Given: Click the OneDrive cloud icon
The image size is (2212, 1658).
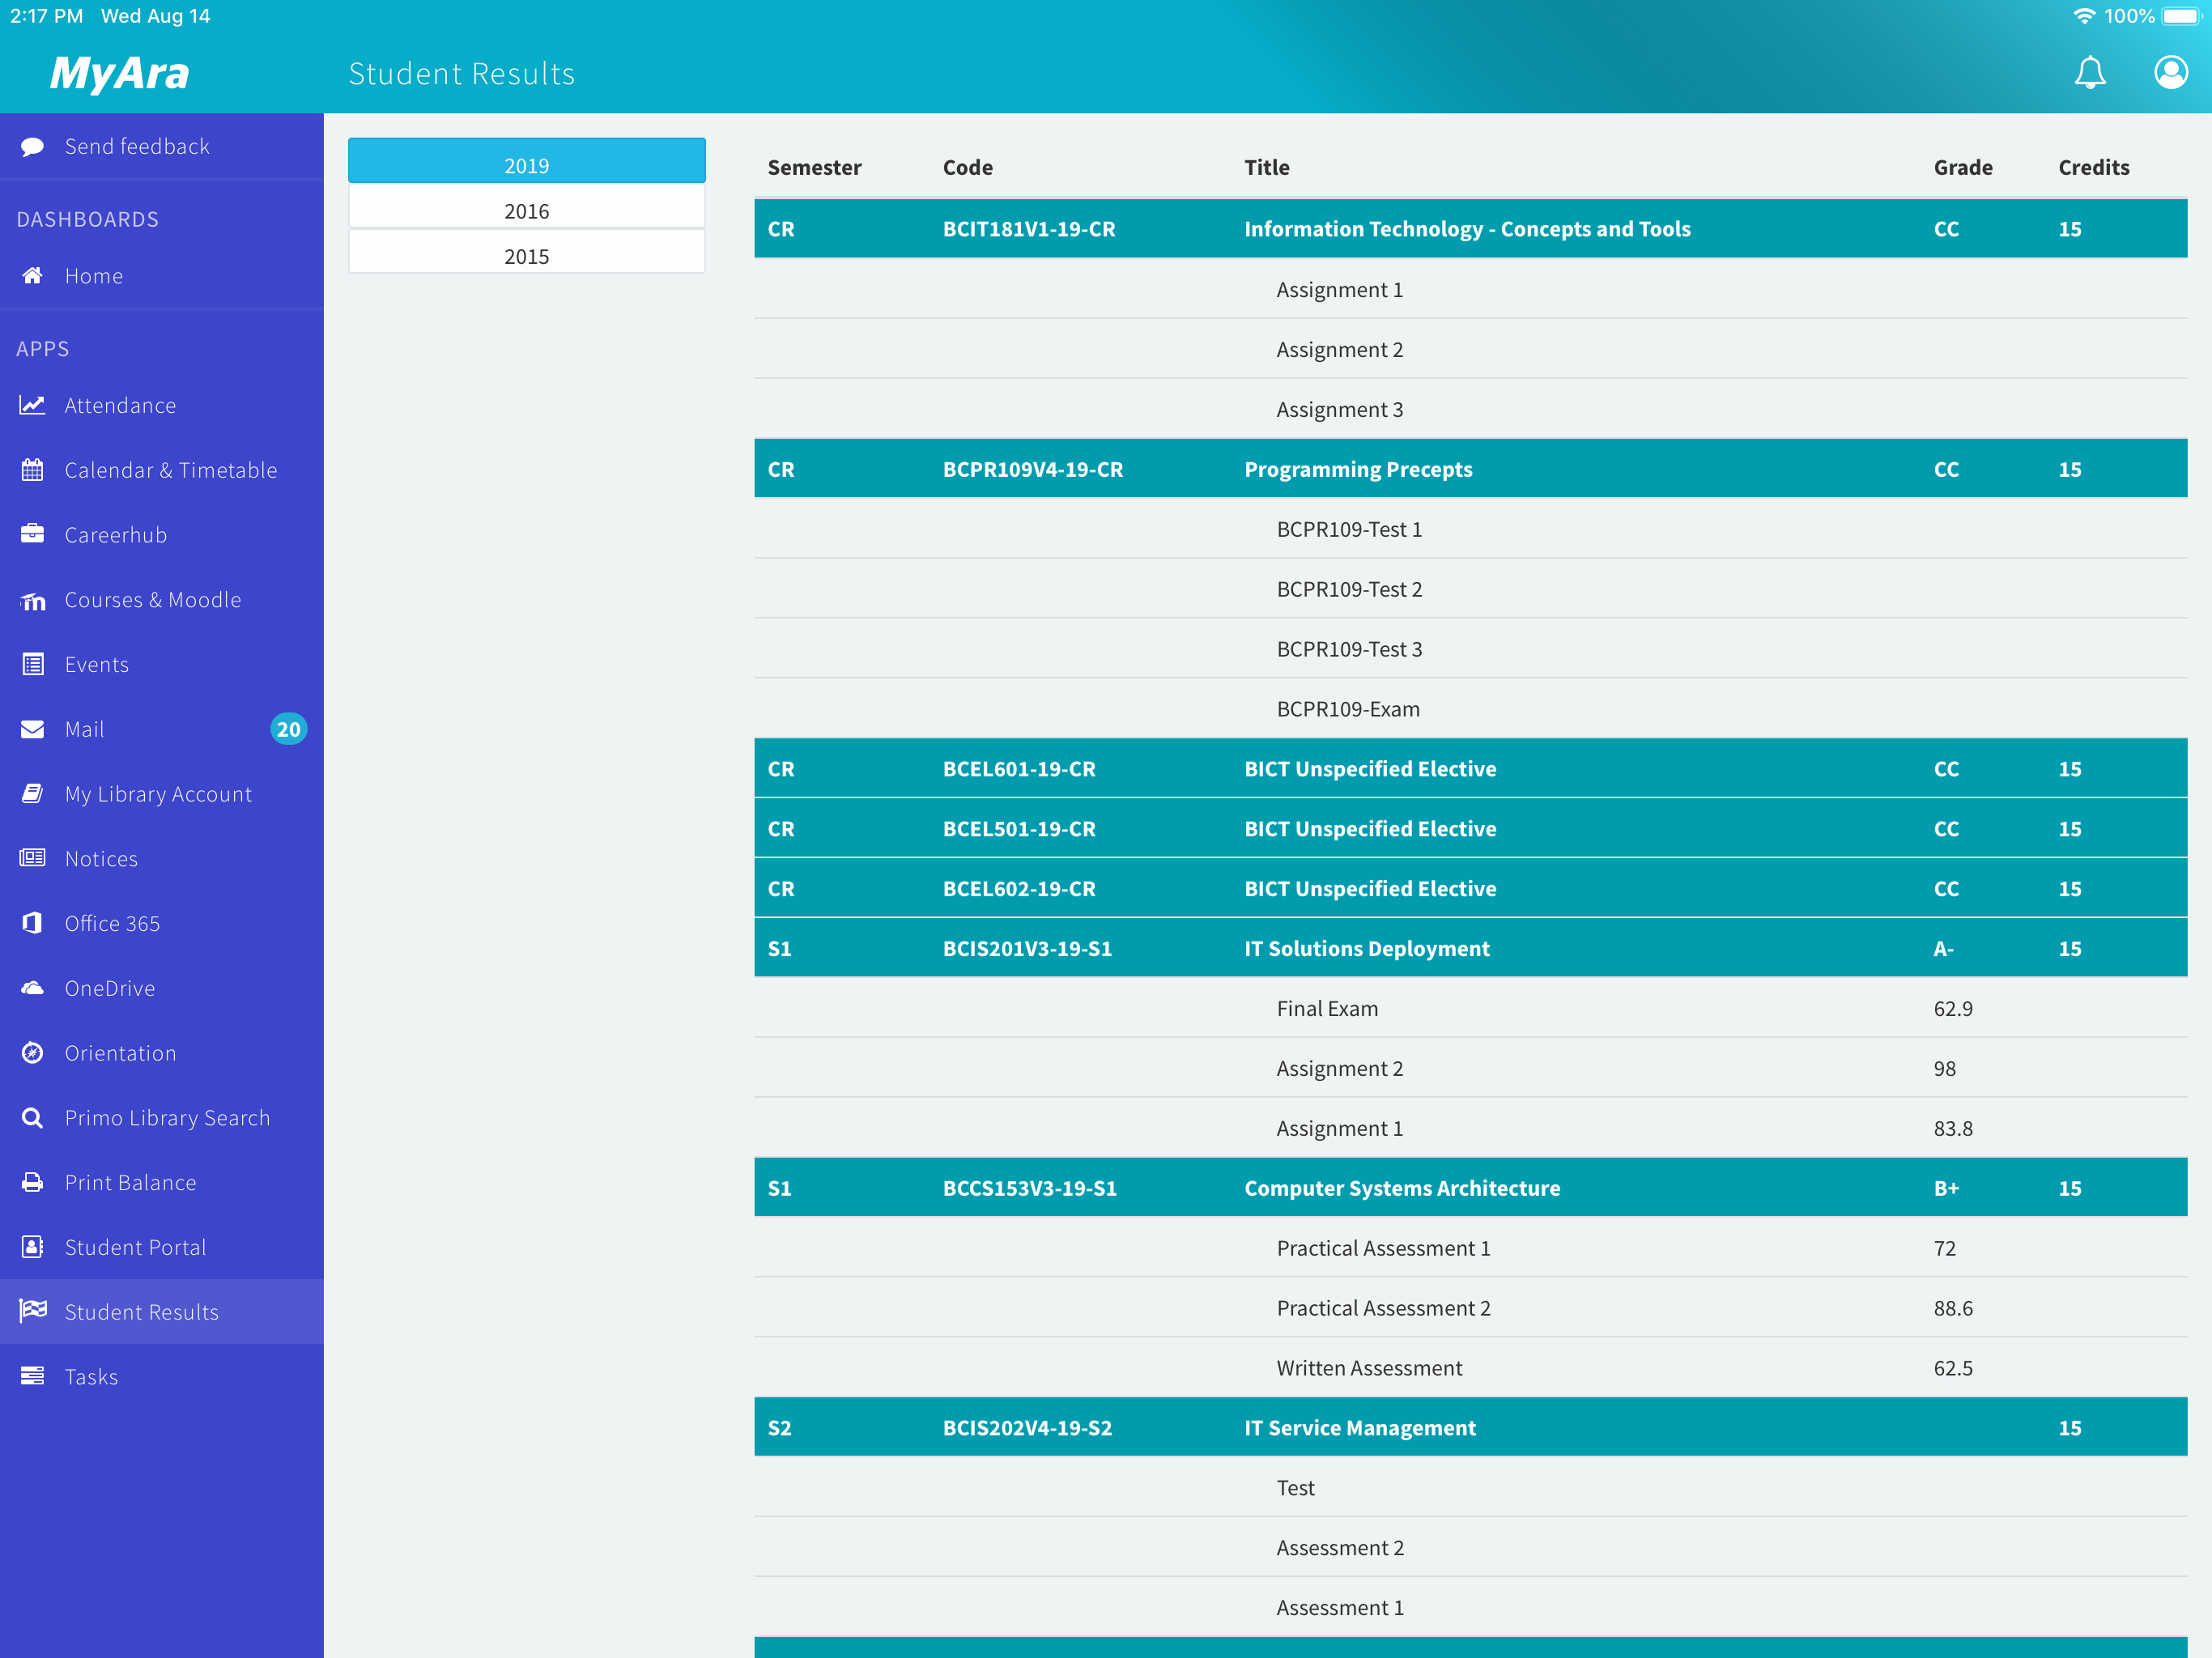Looking at the screenshot, I should 32,988.
